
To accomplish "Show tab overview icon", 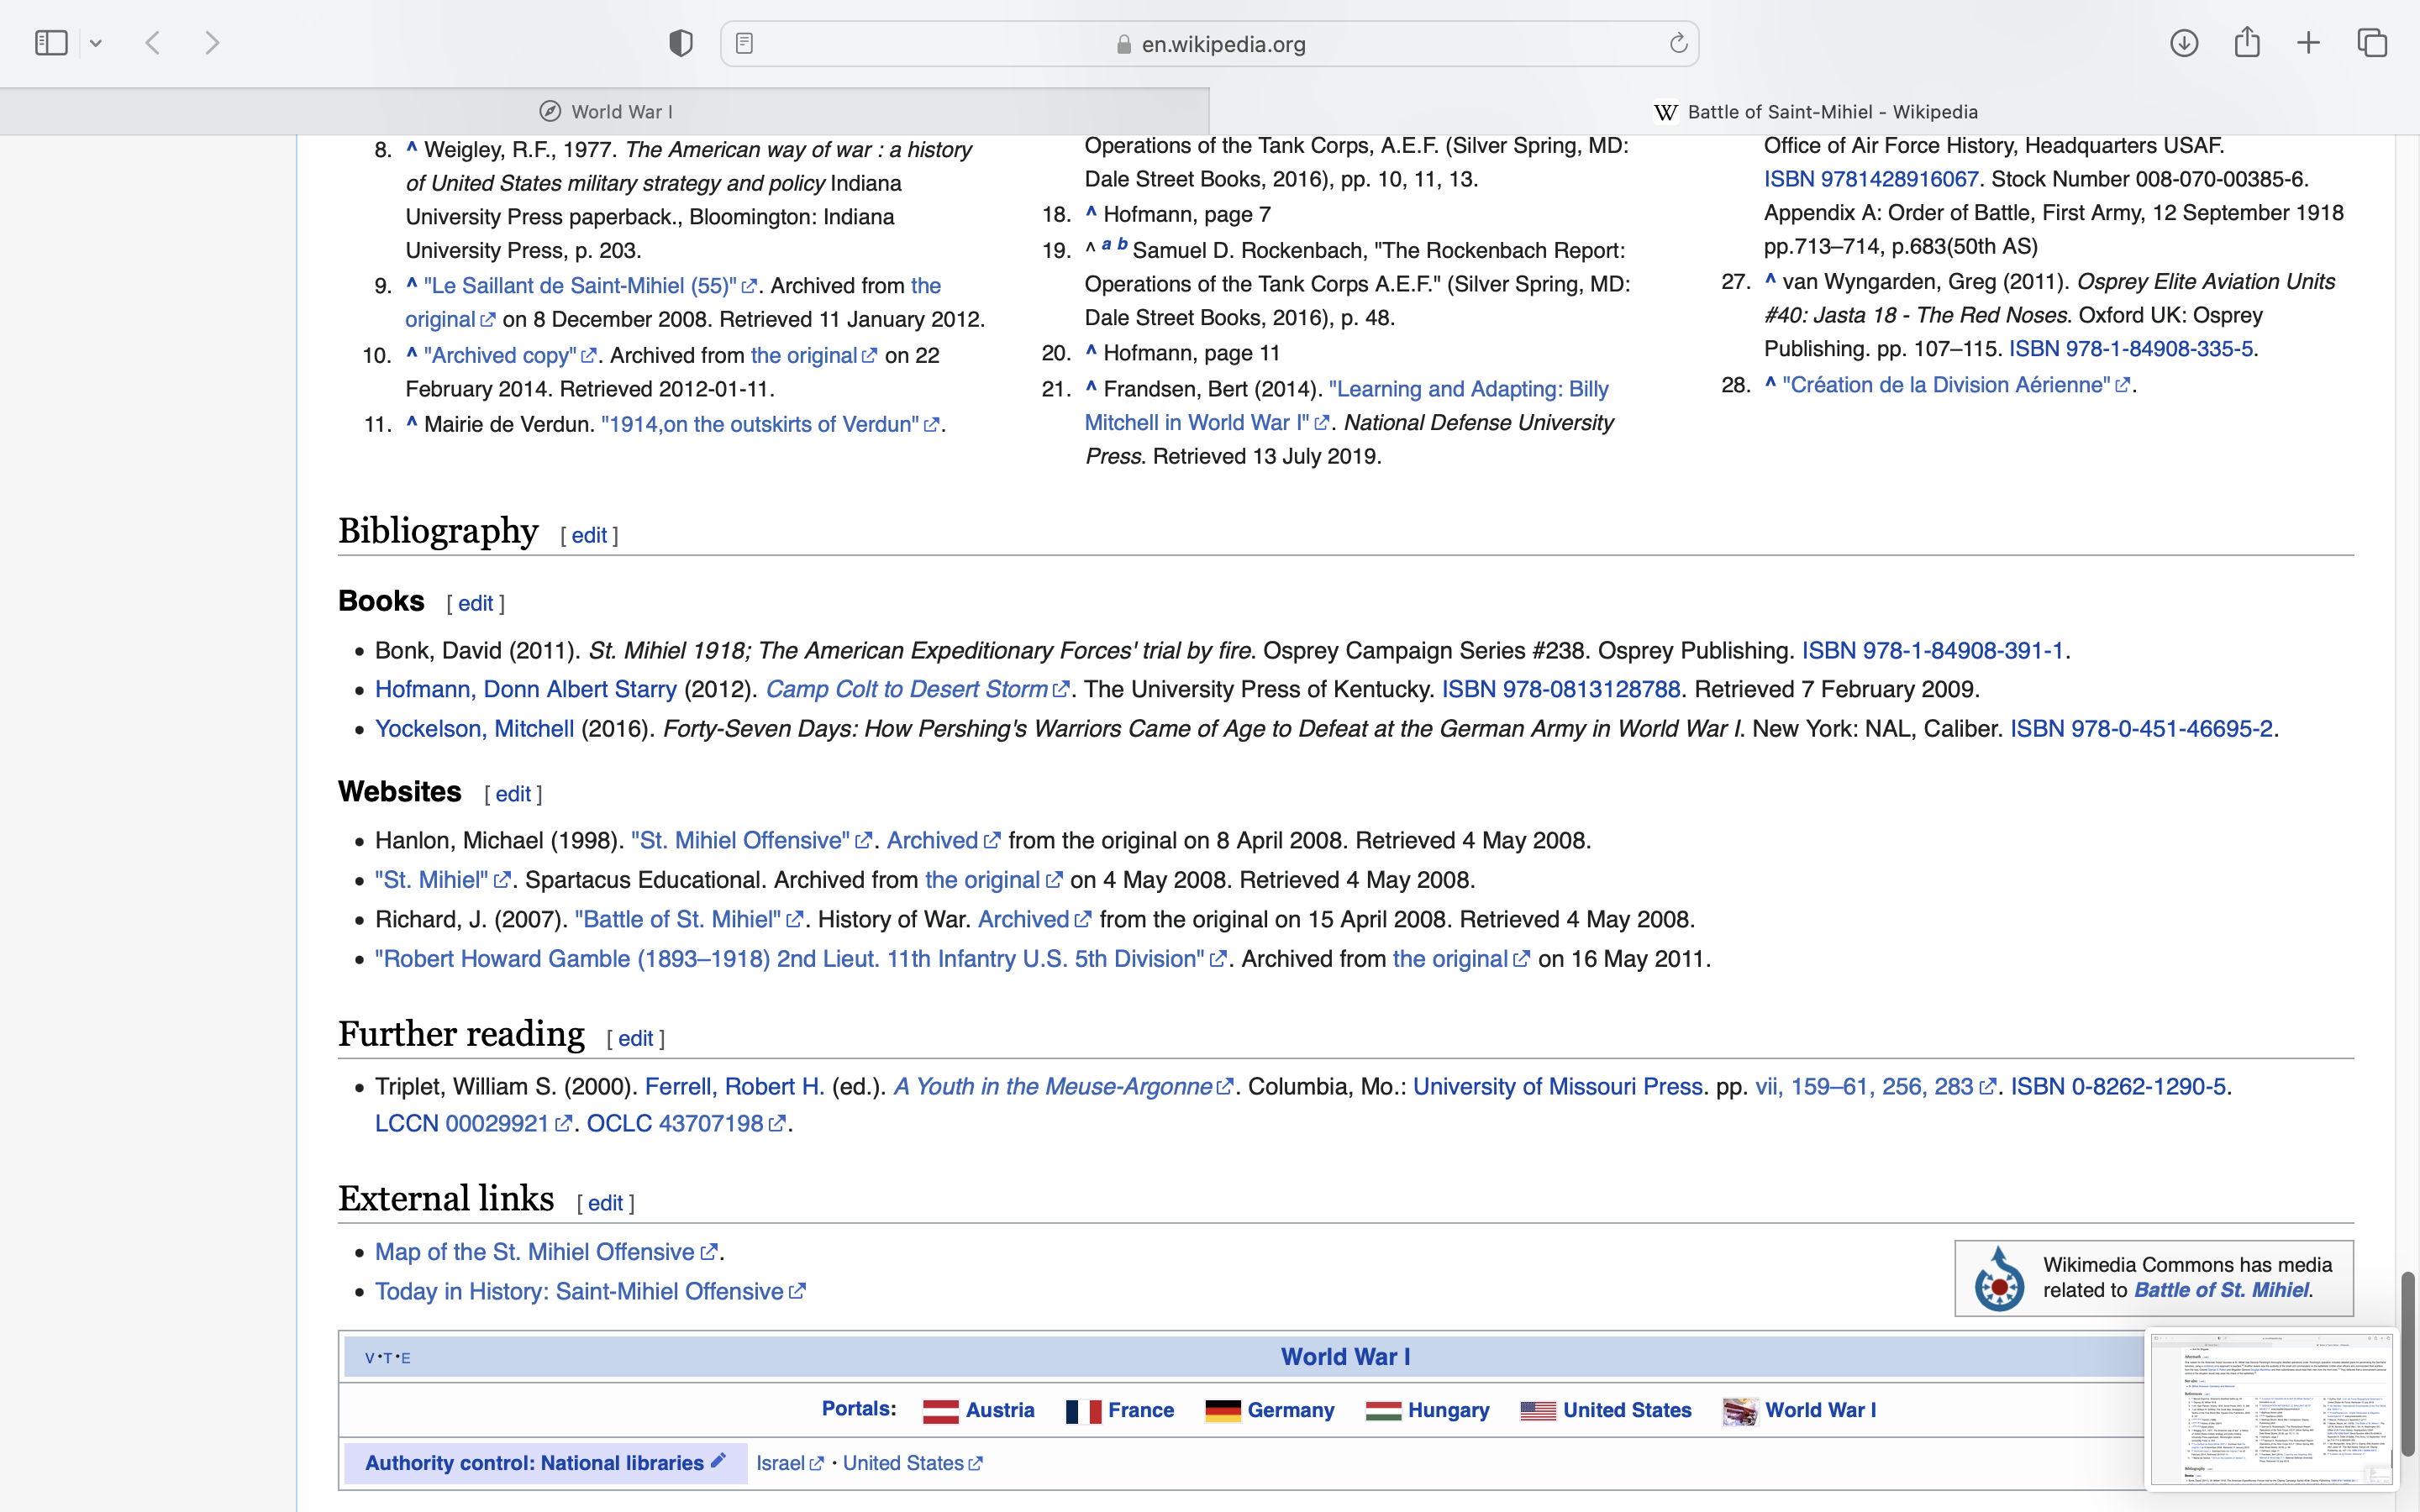I will pyautogui.click(x=2372, y=43).
